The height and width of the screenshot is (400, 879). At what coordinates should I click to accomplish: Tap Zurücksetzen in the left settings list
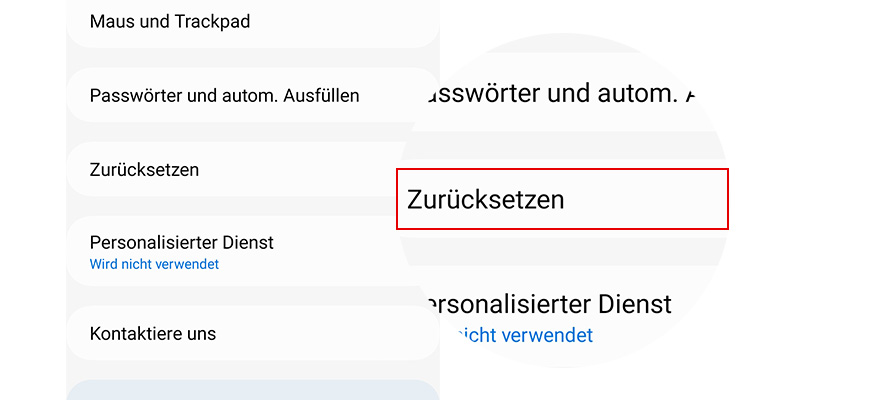(144, 170)
